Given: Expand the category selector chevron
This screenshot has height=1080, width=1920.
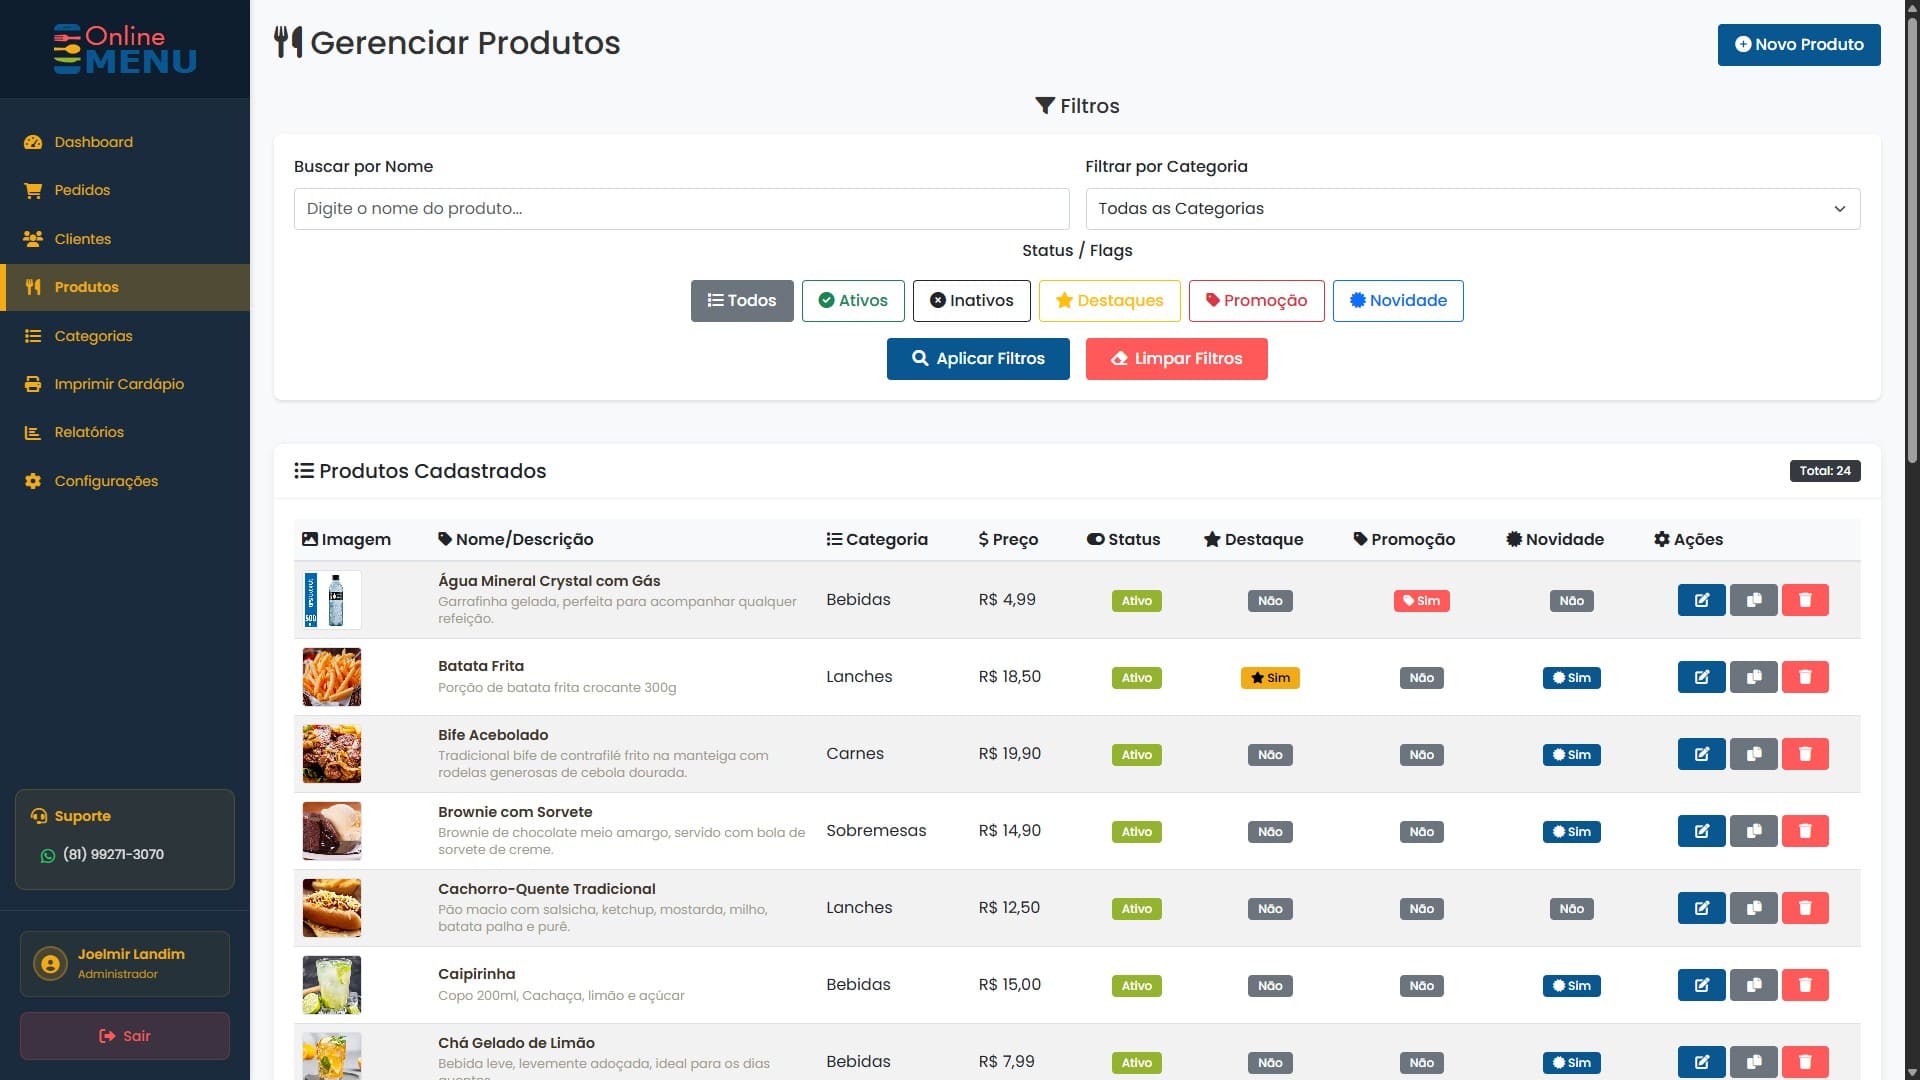Looking at the screenshot, I should [x=1840, y=209].
